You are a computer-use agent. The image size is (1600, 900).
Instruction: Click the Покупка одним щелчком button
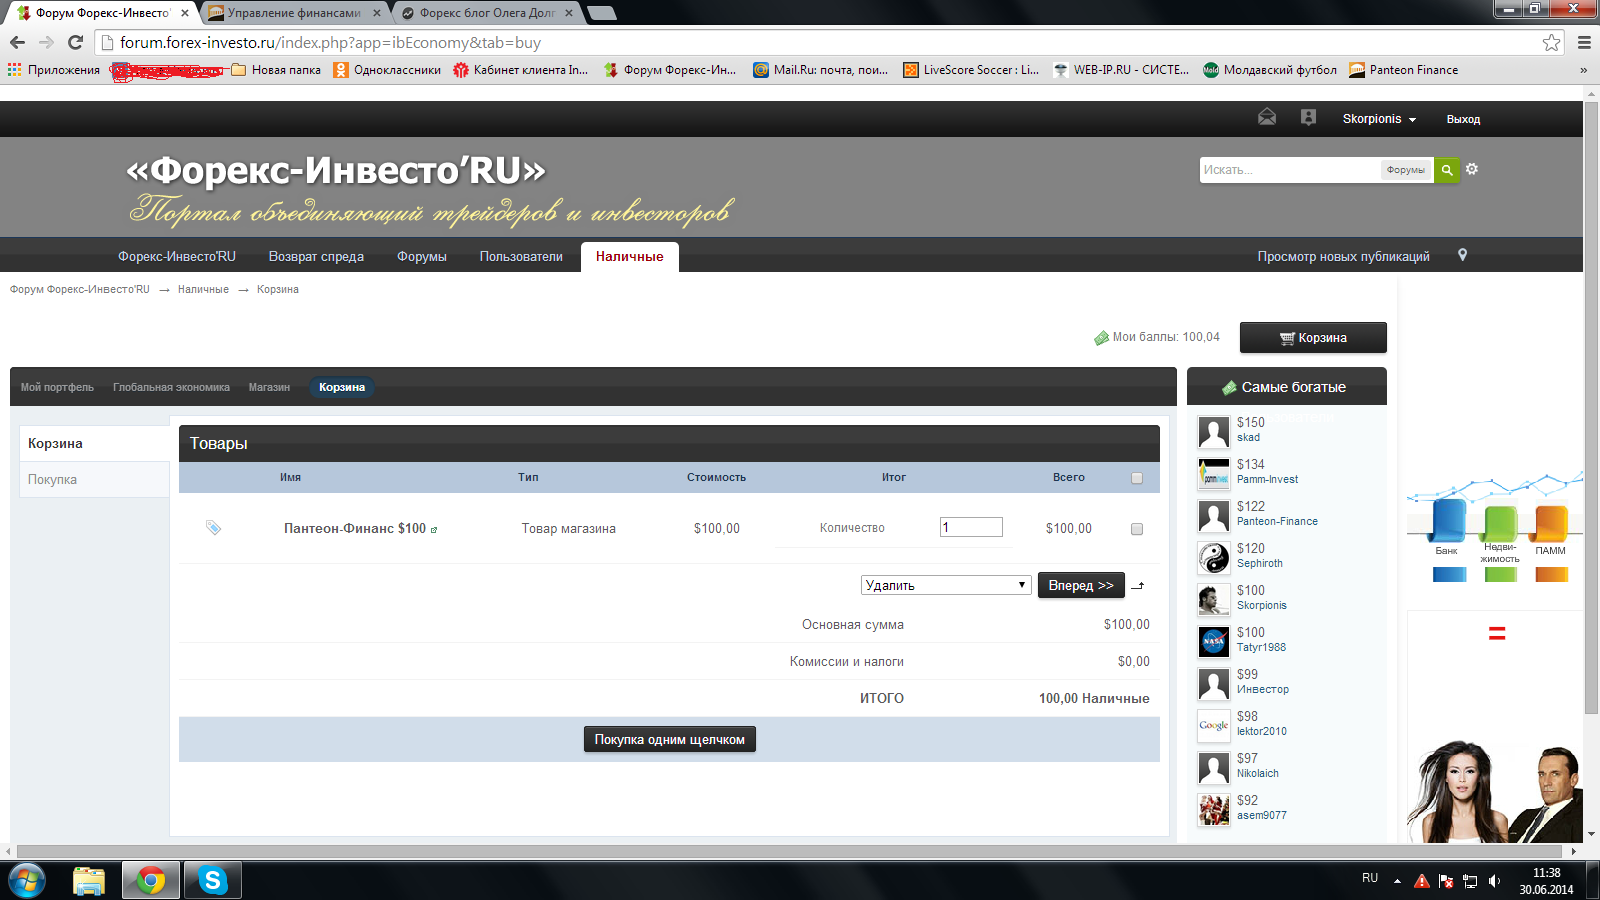coord(669,739)
